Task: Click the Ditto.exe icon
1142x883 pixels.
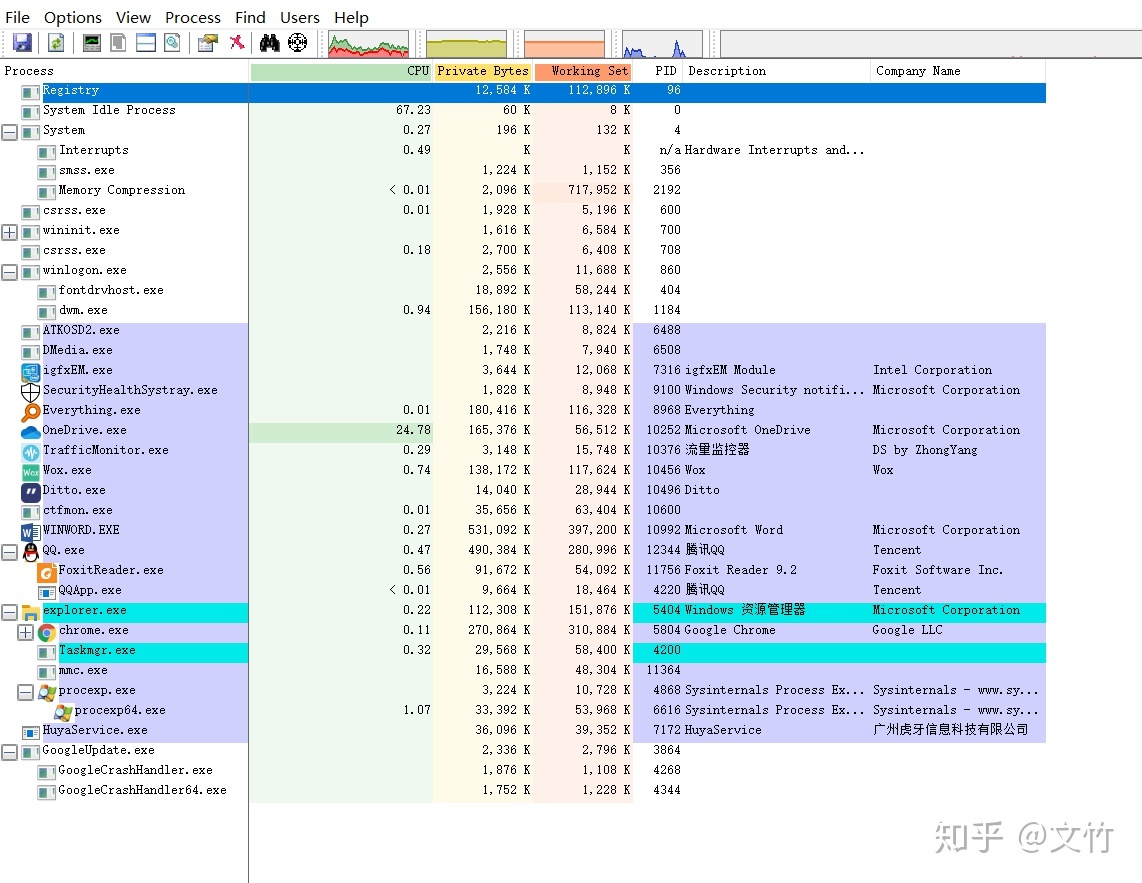Action: [x=31, y=492]
